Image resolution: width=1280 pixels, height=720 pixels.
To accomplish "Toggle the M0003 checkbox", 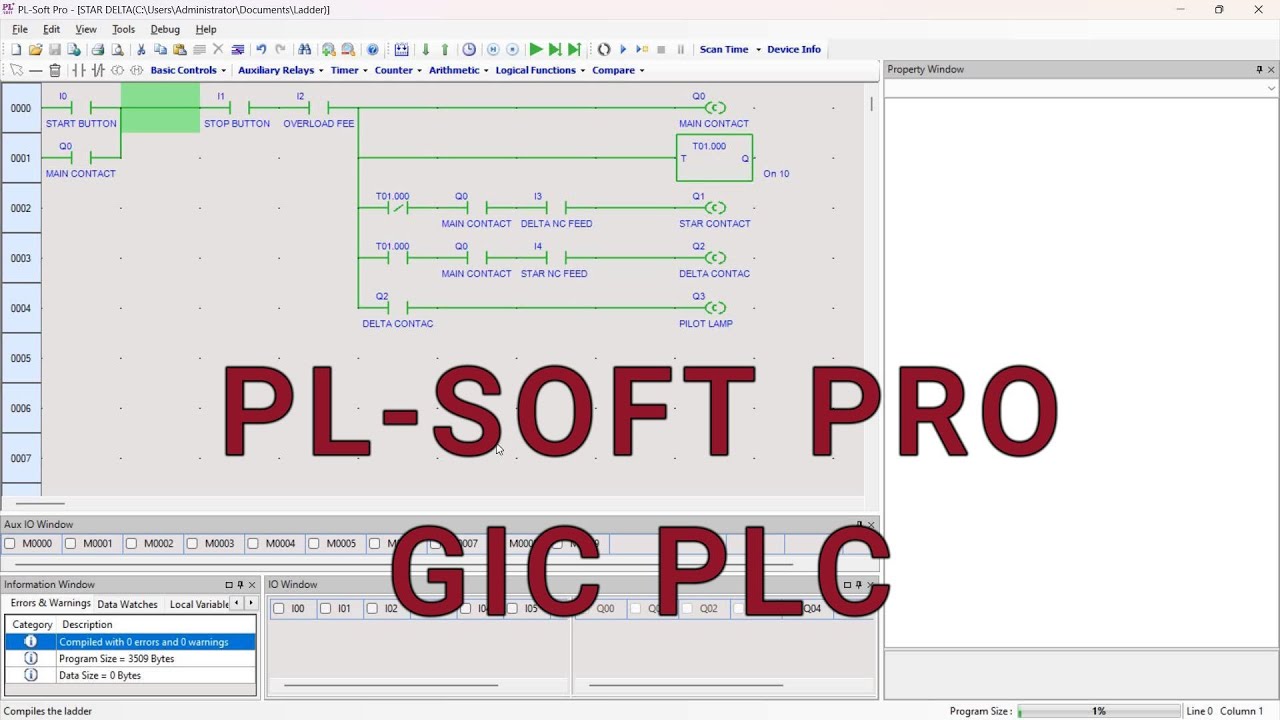I will pyautogui.click(x=192, y=544).
